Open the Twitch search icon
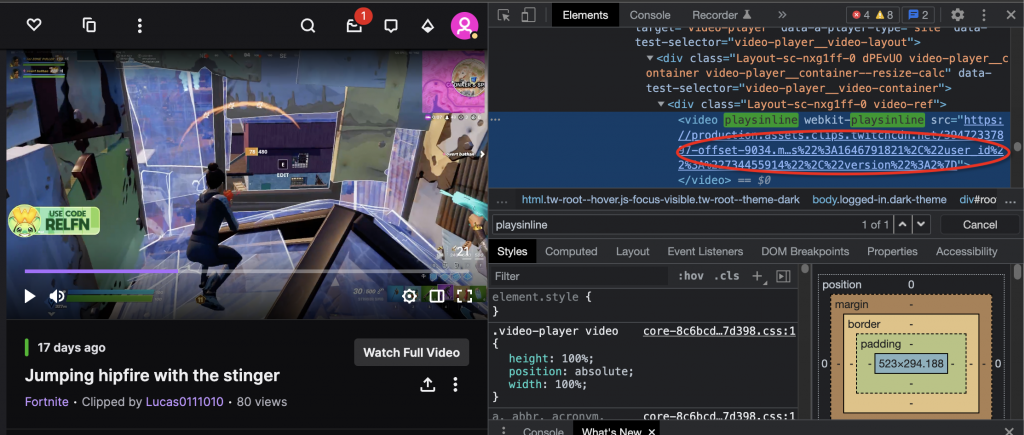 [x=308, y=25]
